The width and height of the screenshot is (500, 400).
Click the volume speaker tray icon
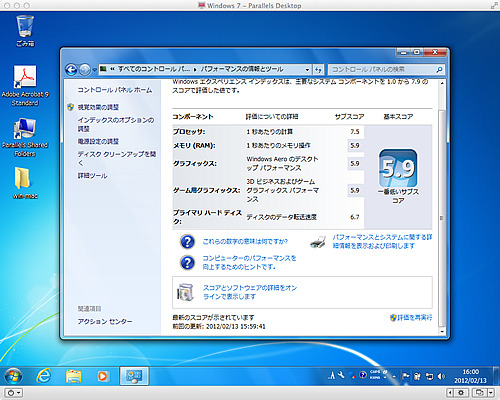coord(441,376)
